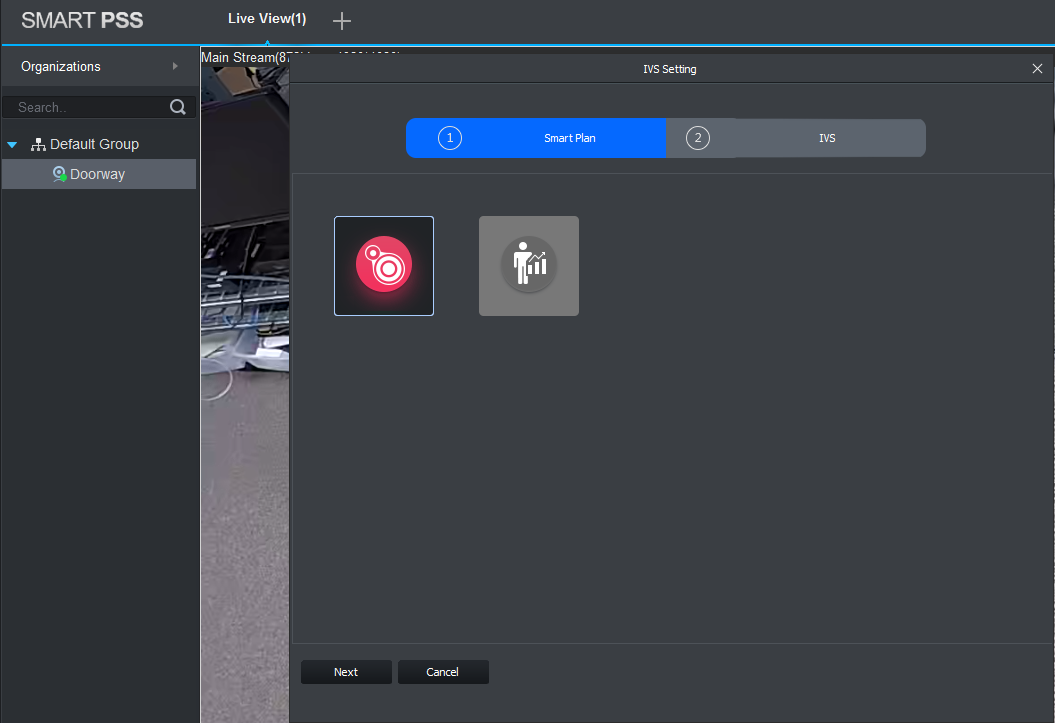Collapse the Default Group tree arrow
The height and width of the screenshot is (723, 1055).
[x=12, y=145]
